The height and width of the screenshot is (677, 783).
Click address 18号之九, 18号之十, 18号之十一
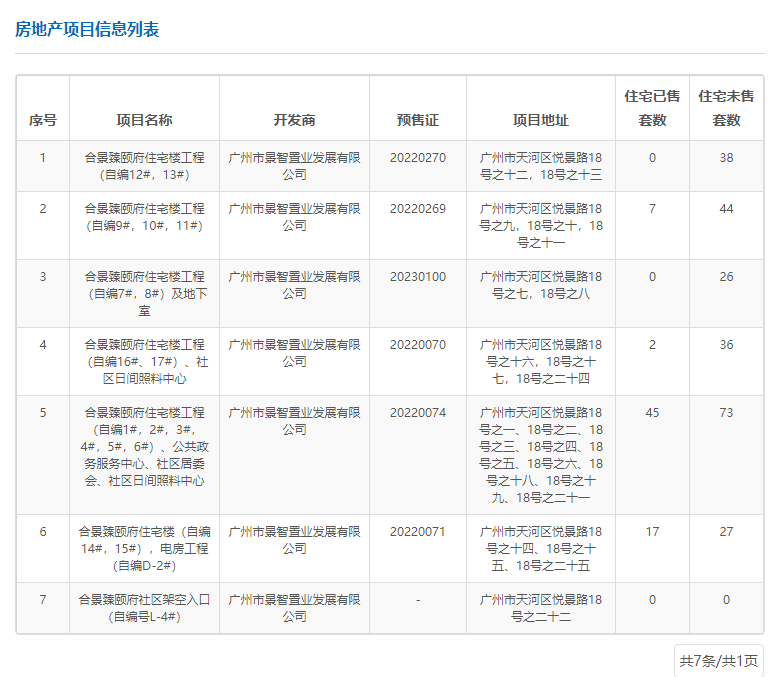tap(541, 226)
